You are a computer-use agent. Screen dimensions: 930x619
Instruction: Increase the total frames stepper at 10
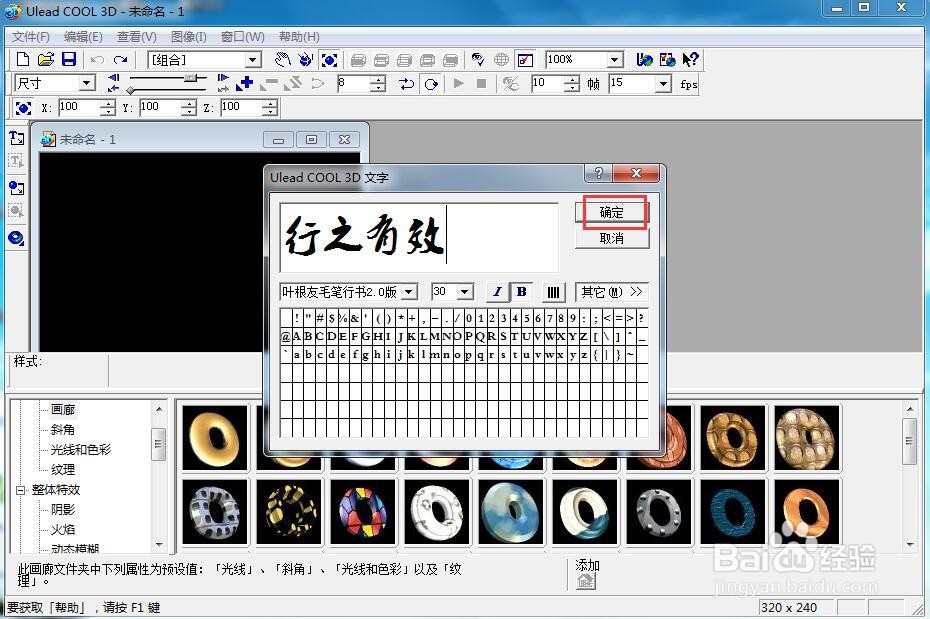[x=572, y=79]
